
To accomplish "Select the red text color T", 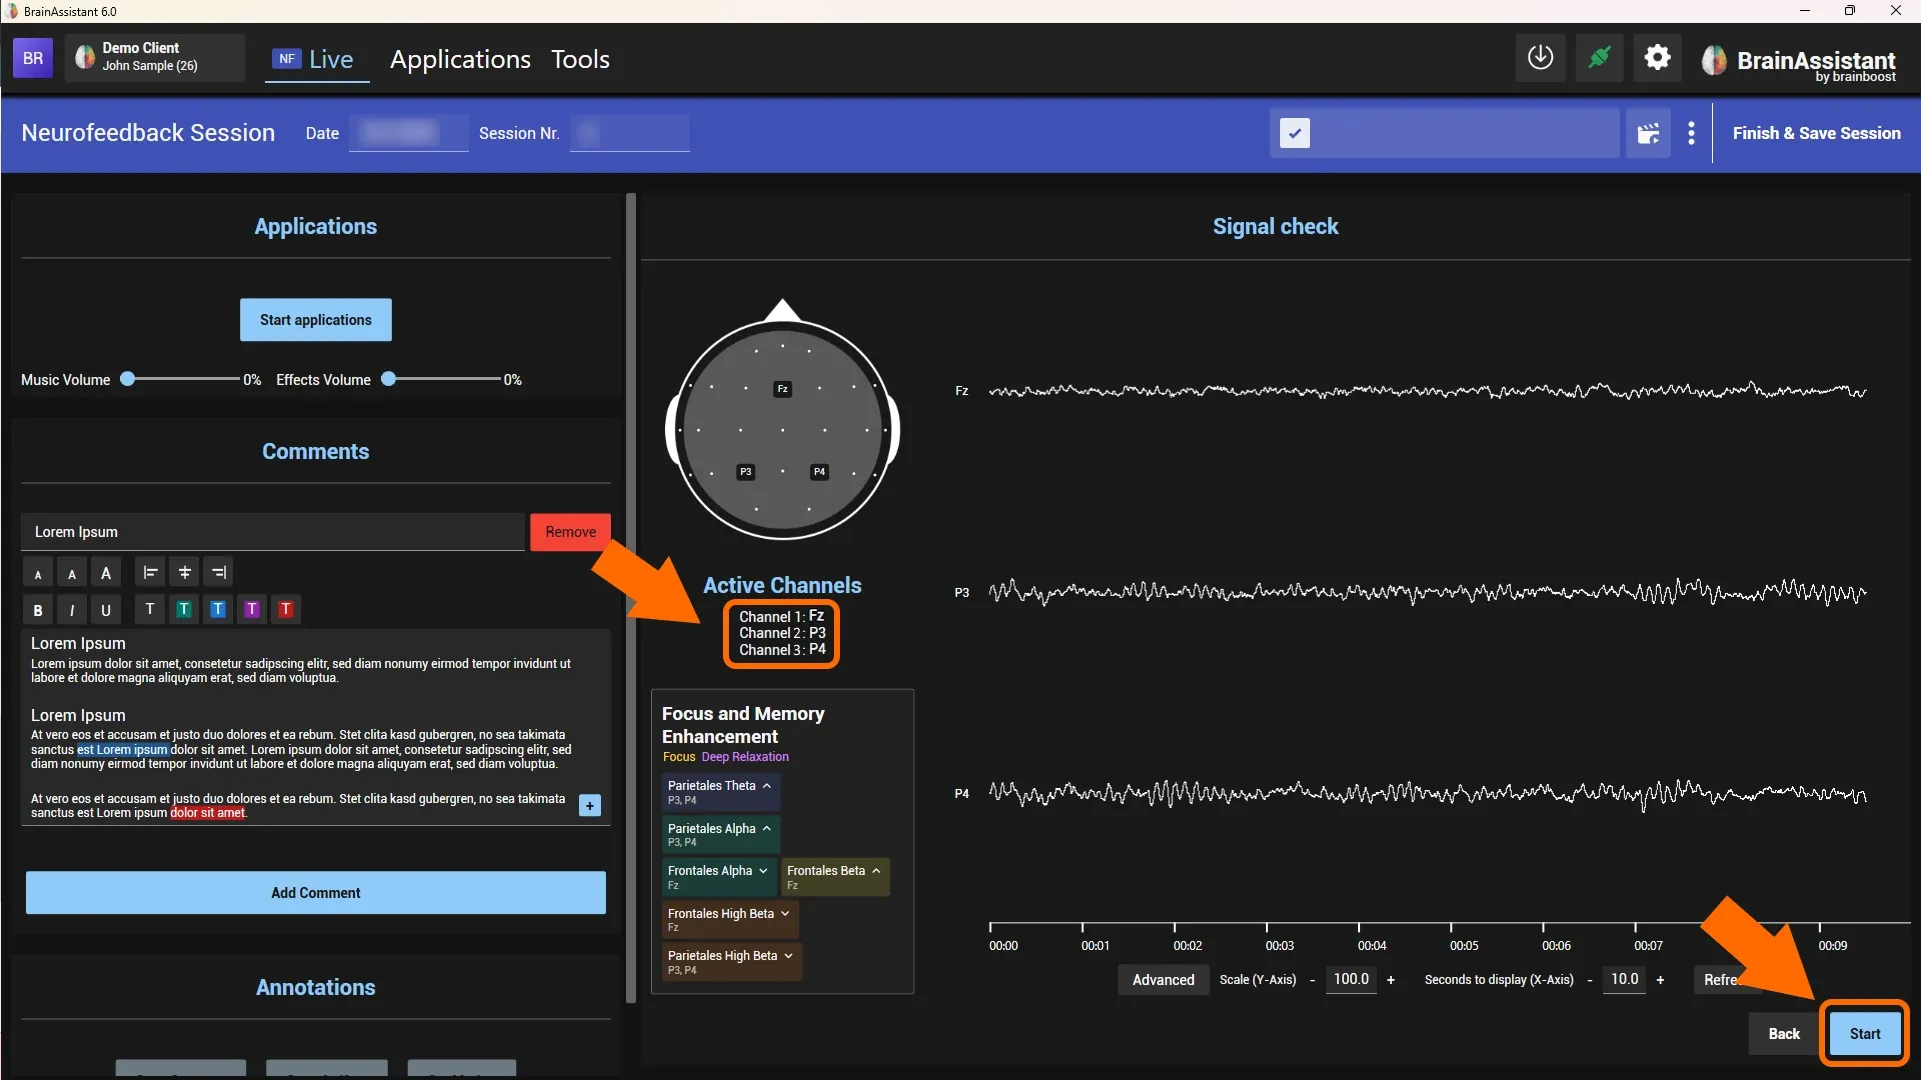I will click(x=286, y=609).
